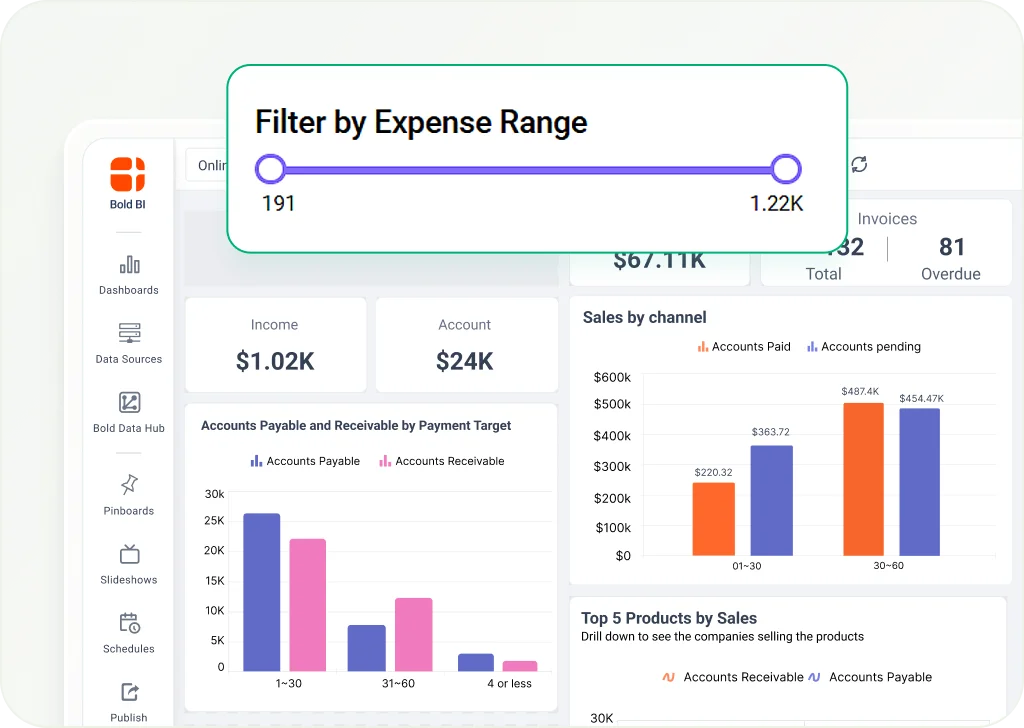Viewport: 1024px width, 728px height.
Task: Toggle Accounts Receivable legend in payment chart
Action: (x=441, y=461)
